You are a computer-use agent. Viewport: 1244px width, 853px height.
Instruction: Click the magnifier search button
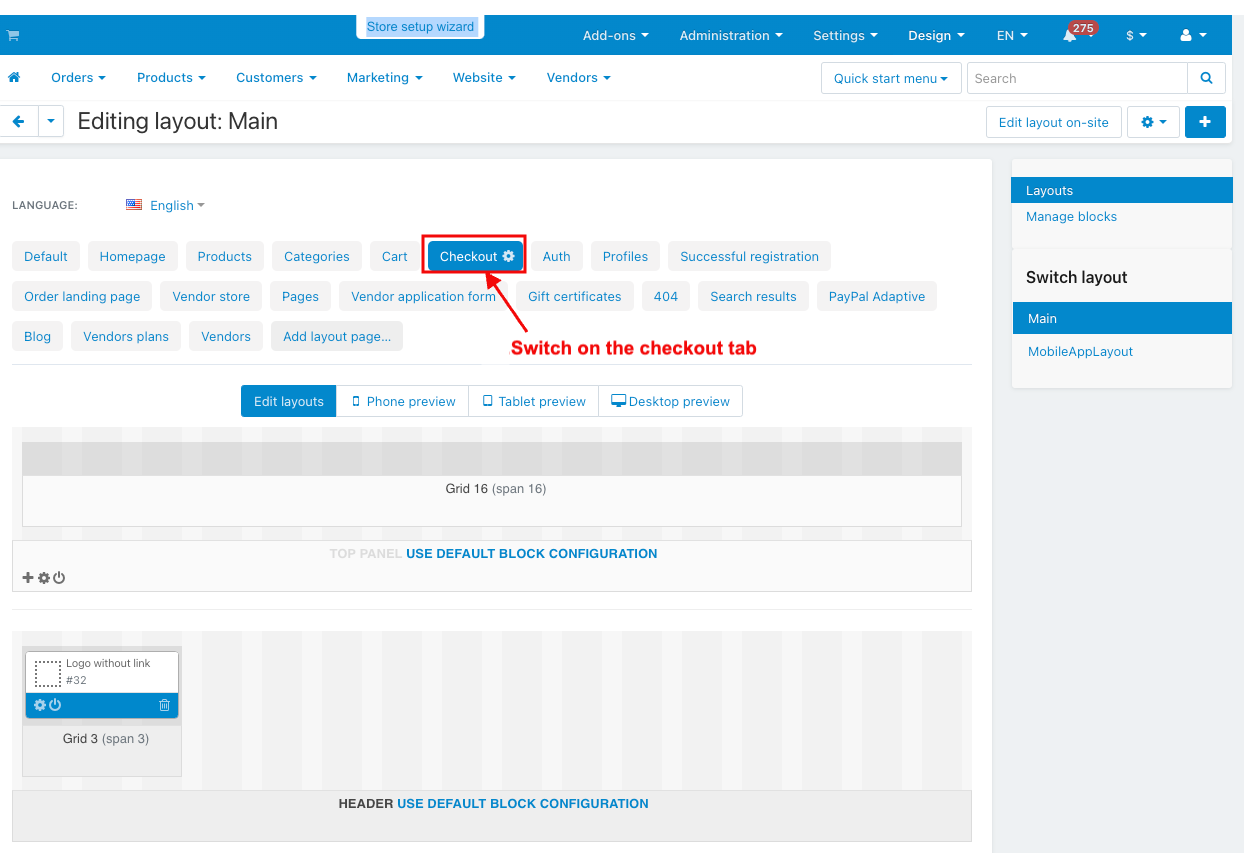pos(1206,78)
